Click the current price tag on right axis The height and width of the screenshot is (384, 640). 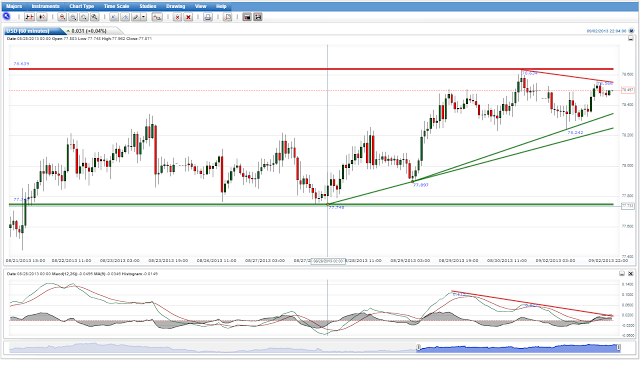pyautogui.click(x=628, y=90)
